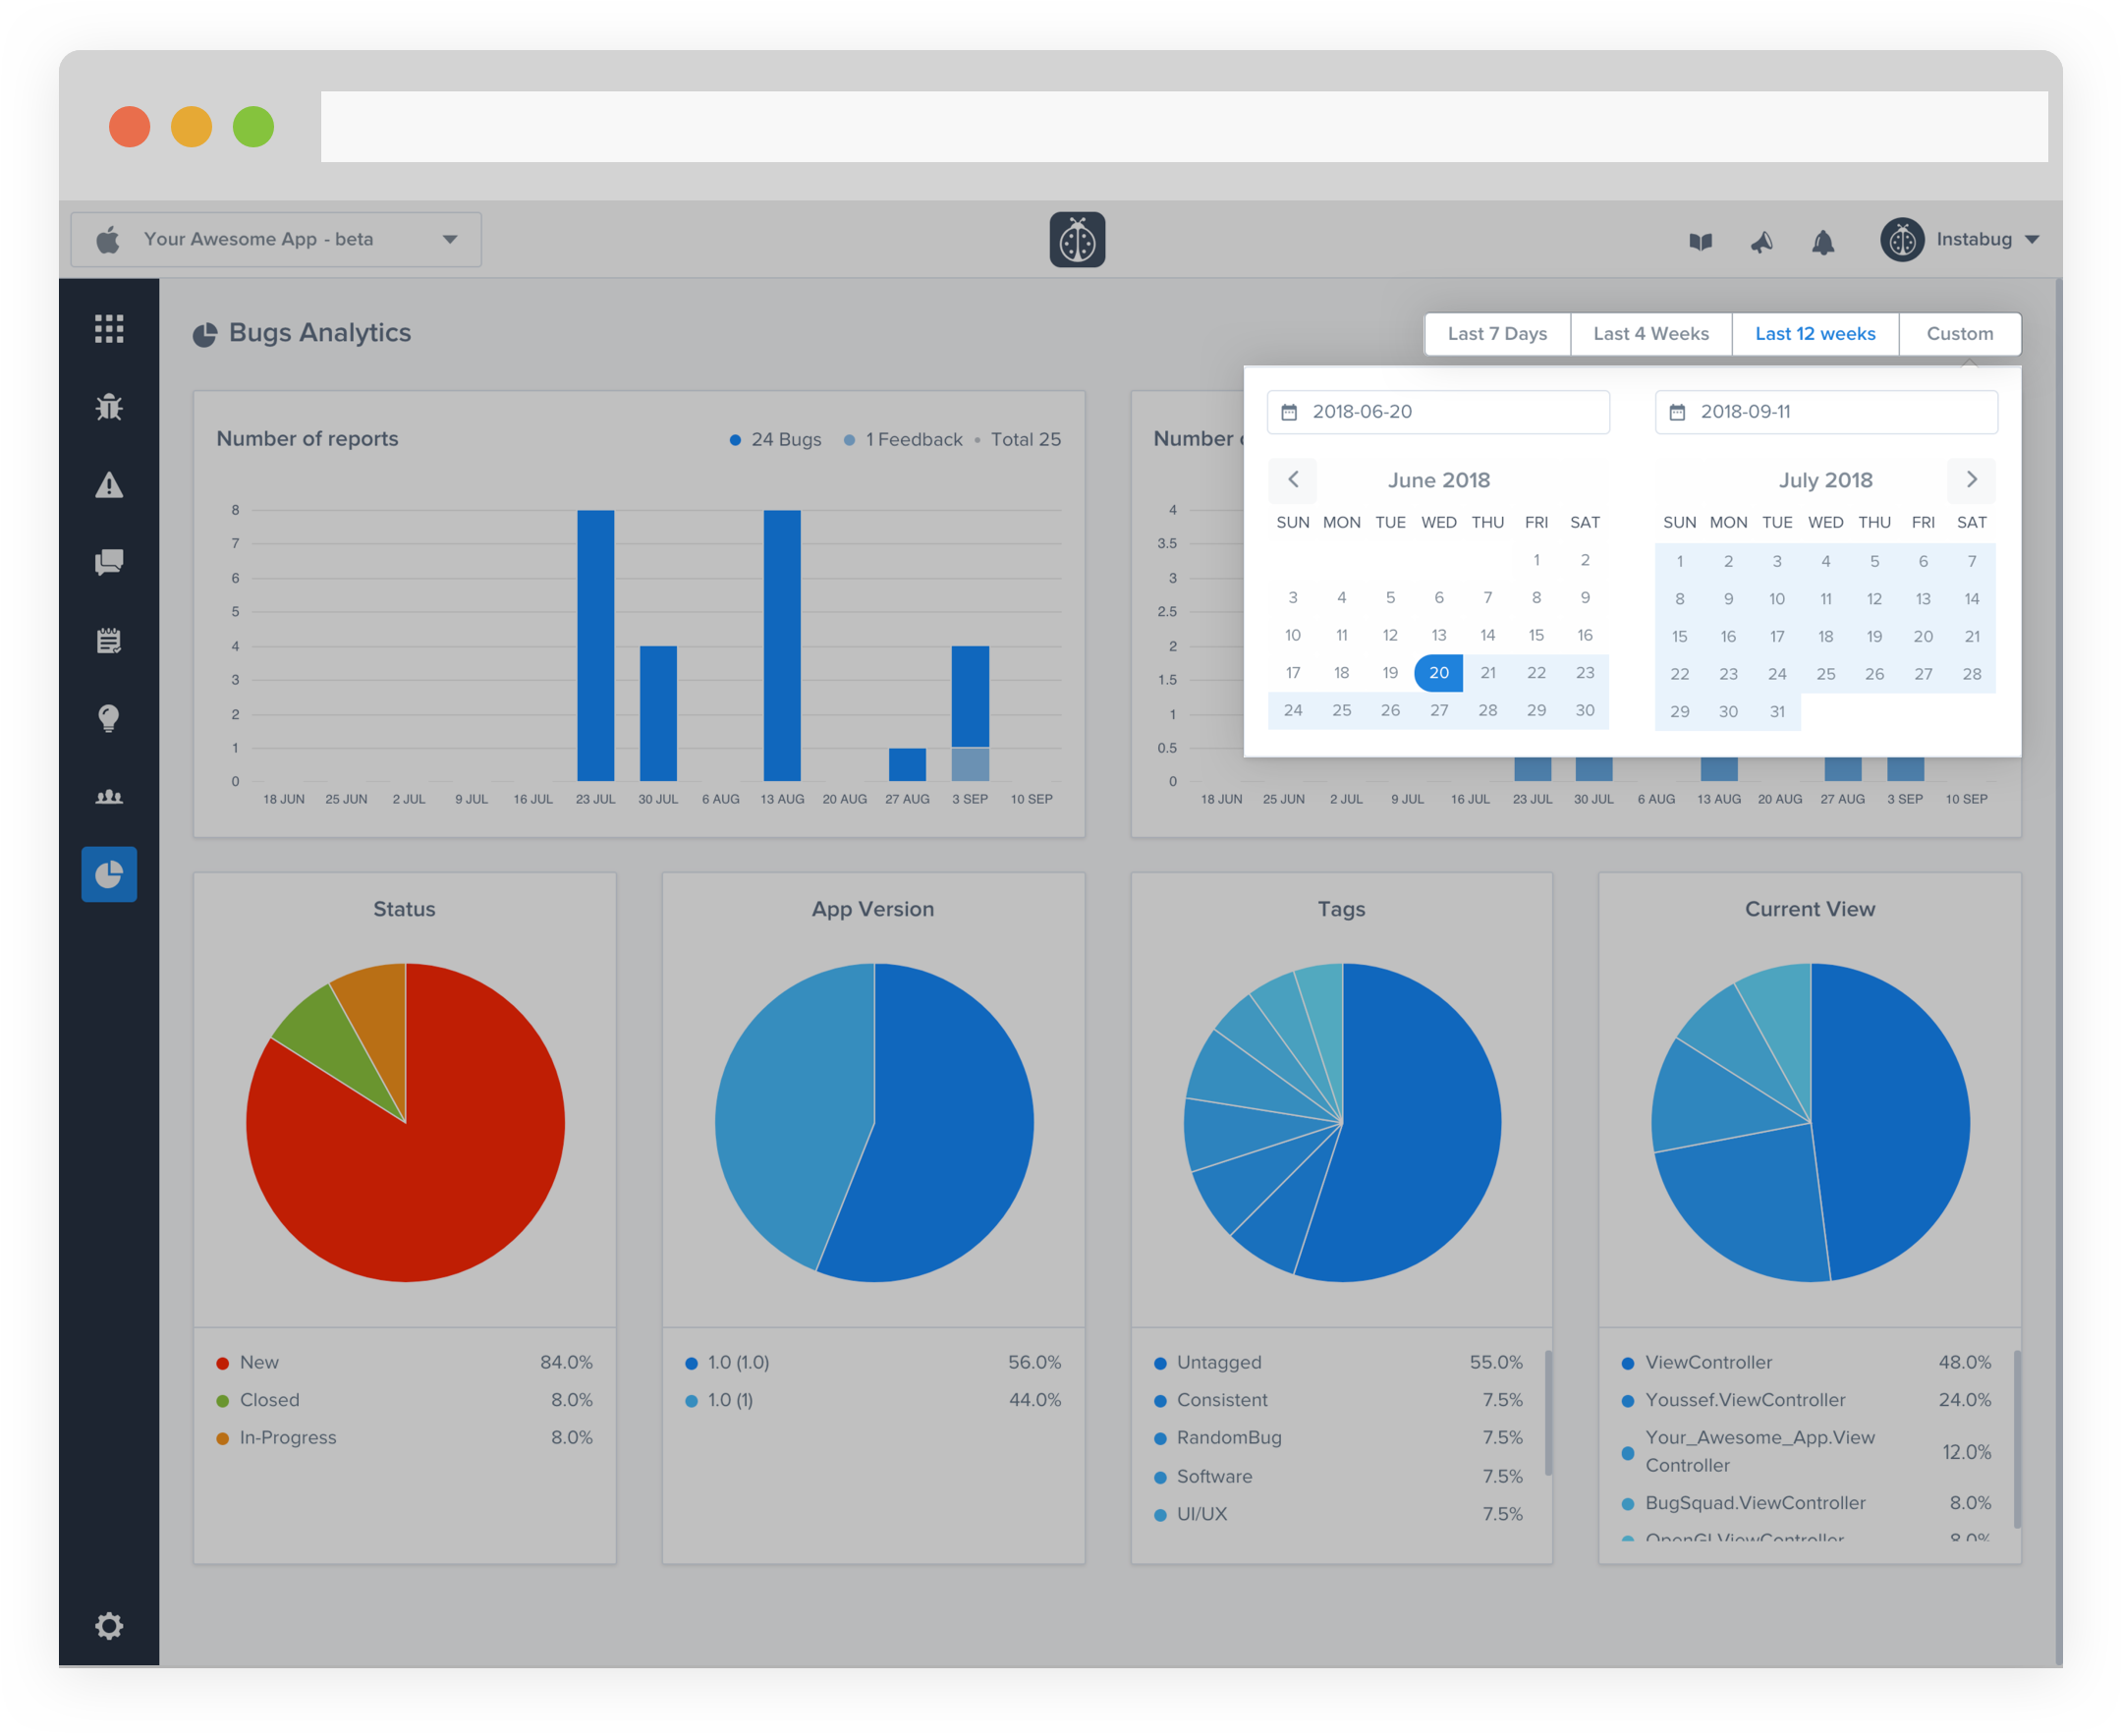The height and width of the screenshot is (1736, 2122).
Task: Click the Current View legend scrollbar
Action: tap(2017, 1438)
